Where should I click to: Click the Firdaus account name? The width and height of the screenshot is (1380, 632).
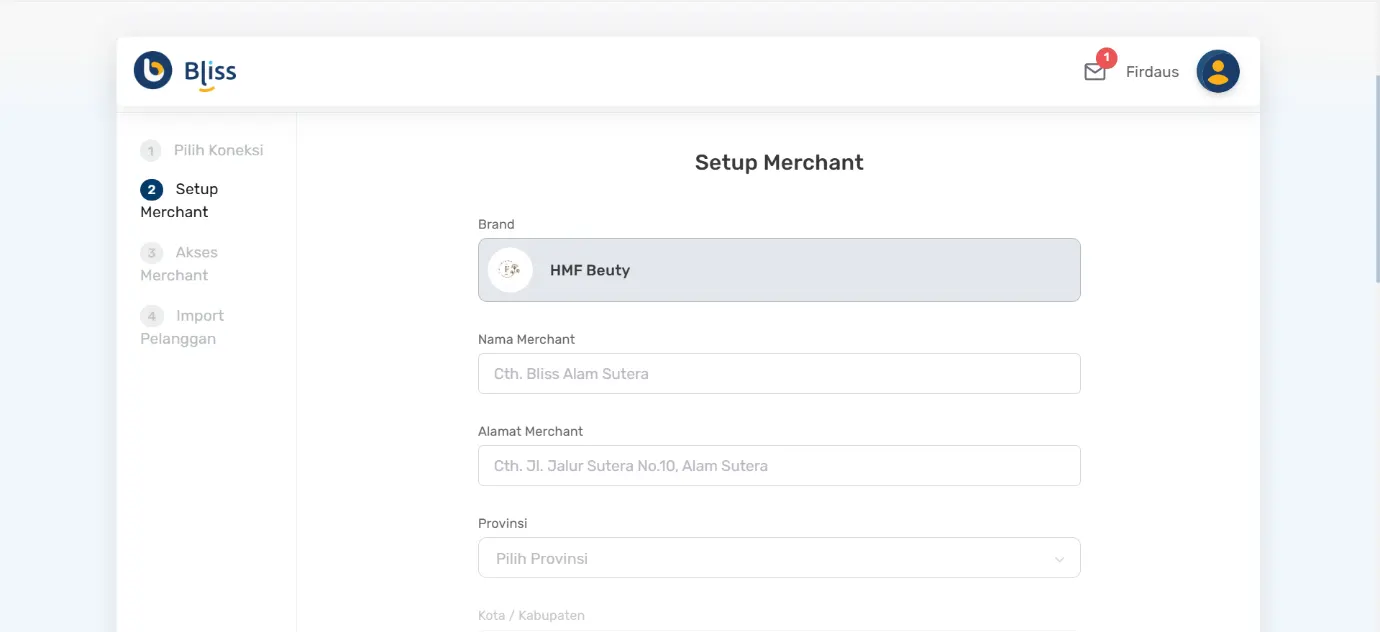(x=1152, y=71)
